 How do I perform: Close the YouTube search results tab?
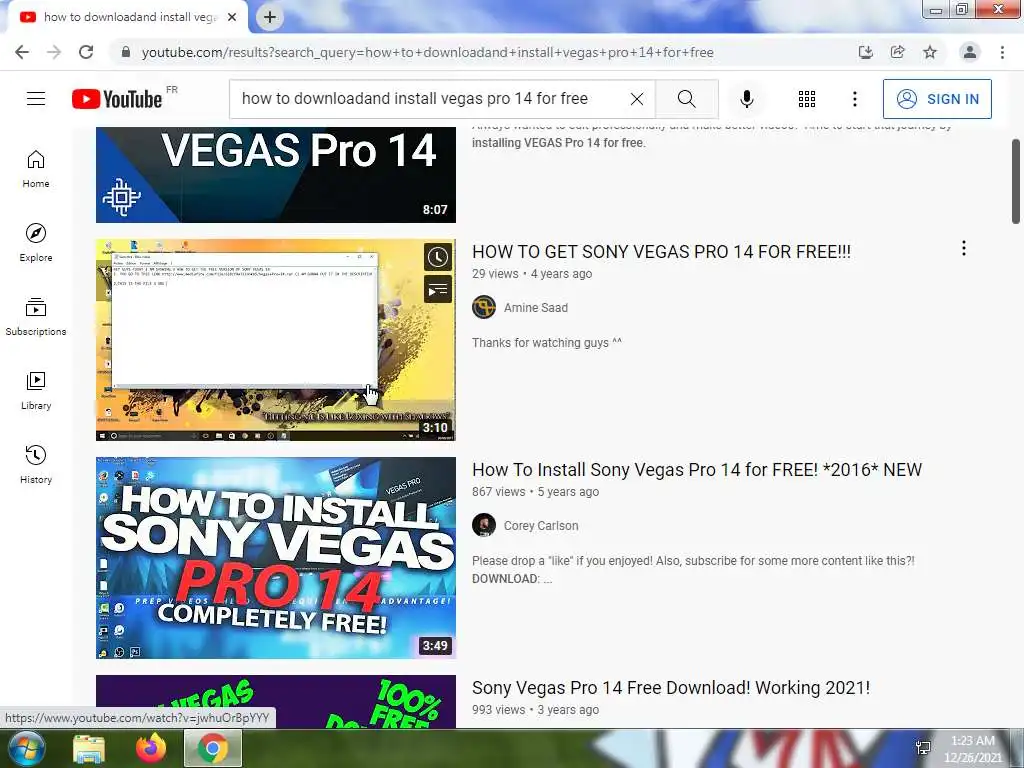click(x=232, y=17)
